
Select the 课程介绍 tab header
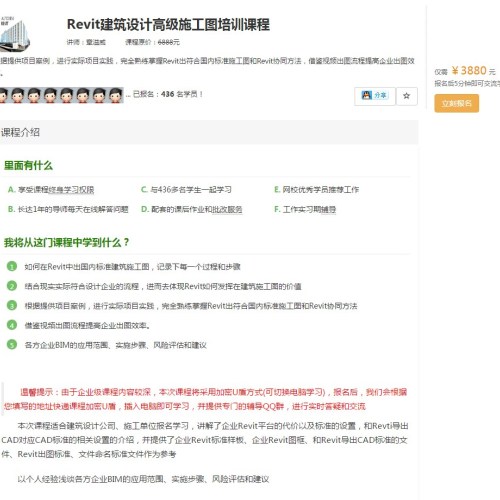(x=20, y=132)
